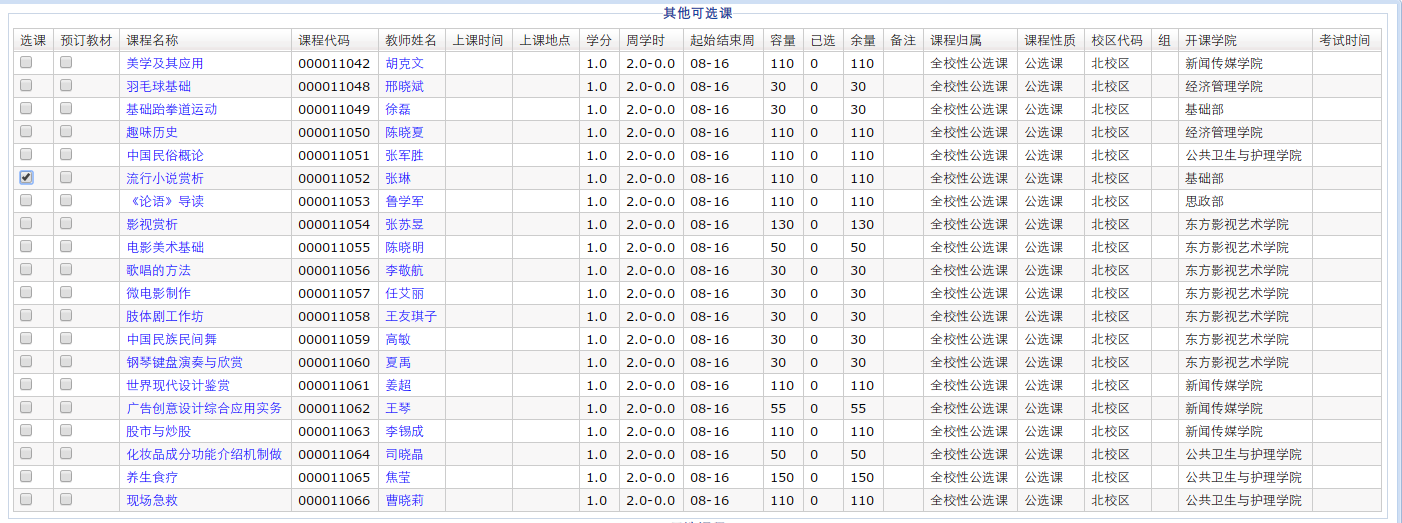Viewport: 1402px width, 523px height.
Task: Check the 选课 box for 现场急救
Action: click(26, 499)
